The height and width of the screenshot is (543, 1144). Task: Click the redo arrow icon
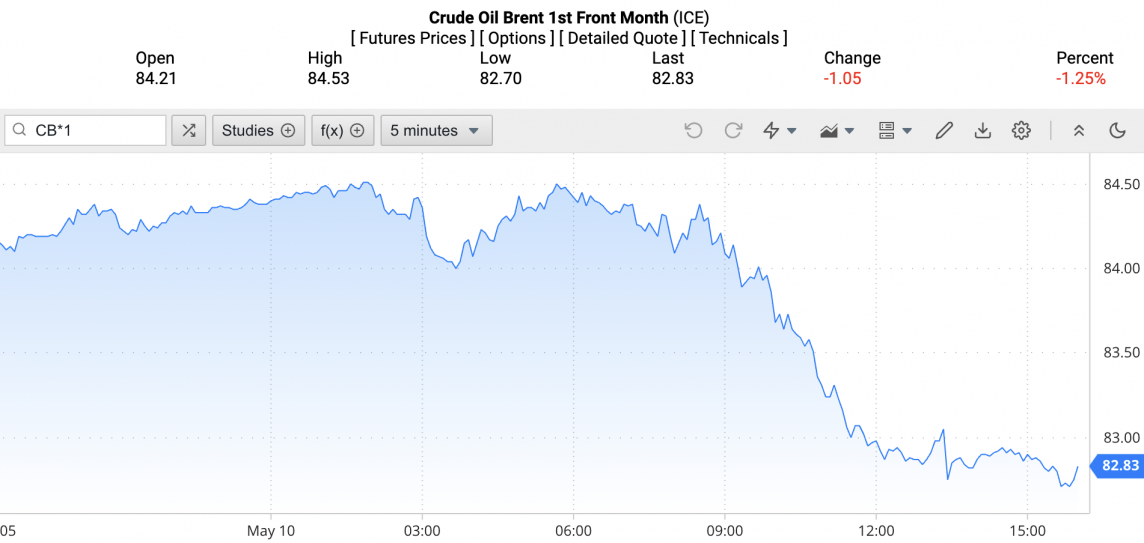(x=733, y=130)
